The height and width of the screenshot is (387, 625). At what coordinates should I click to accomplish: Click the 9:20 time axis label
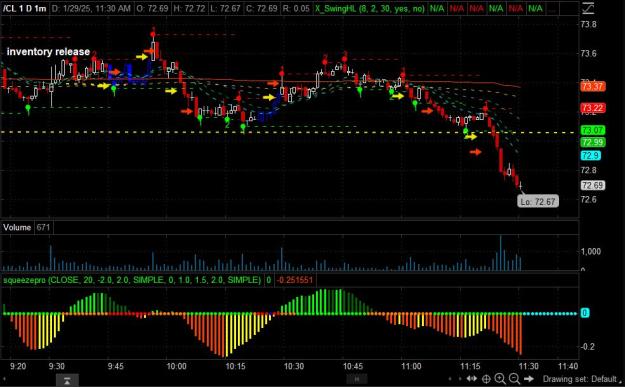pos(18,366)
